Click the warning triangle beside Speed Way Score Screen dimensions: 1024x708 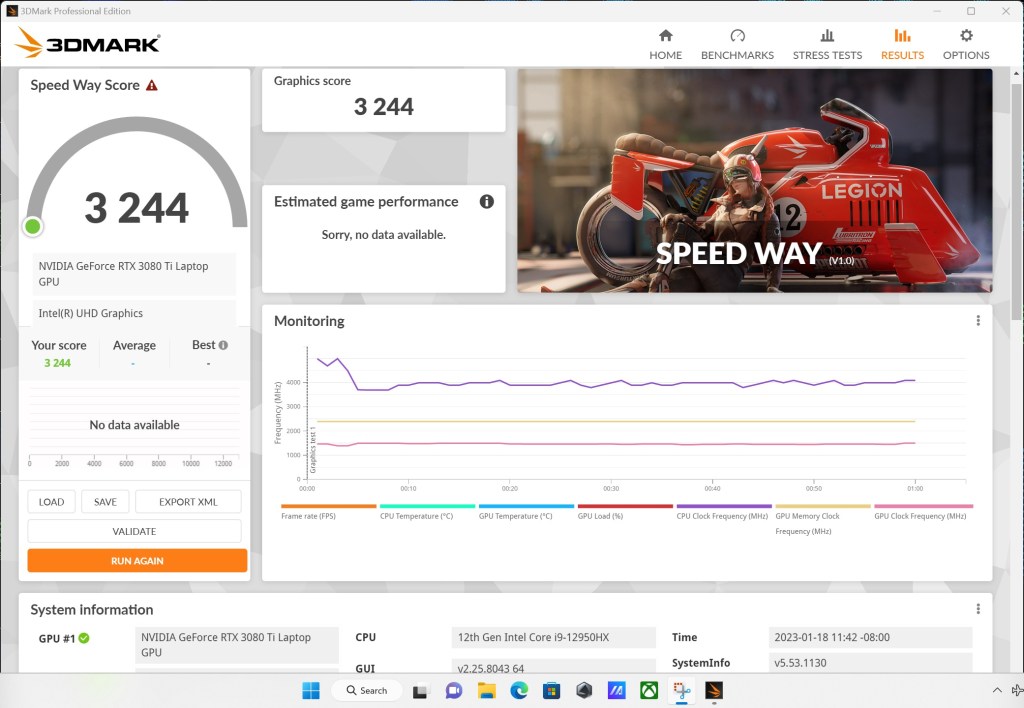pos(151,85)
